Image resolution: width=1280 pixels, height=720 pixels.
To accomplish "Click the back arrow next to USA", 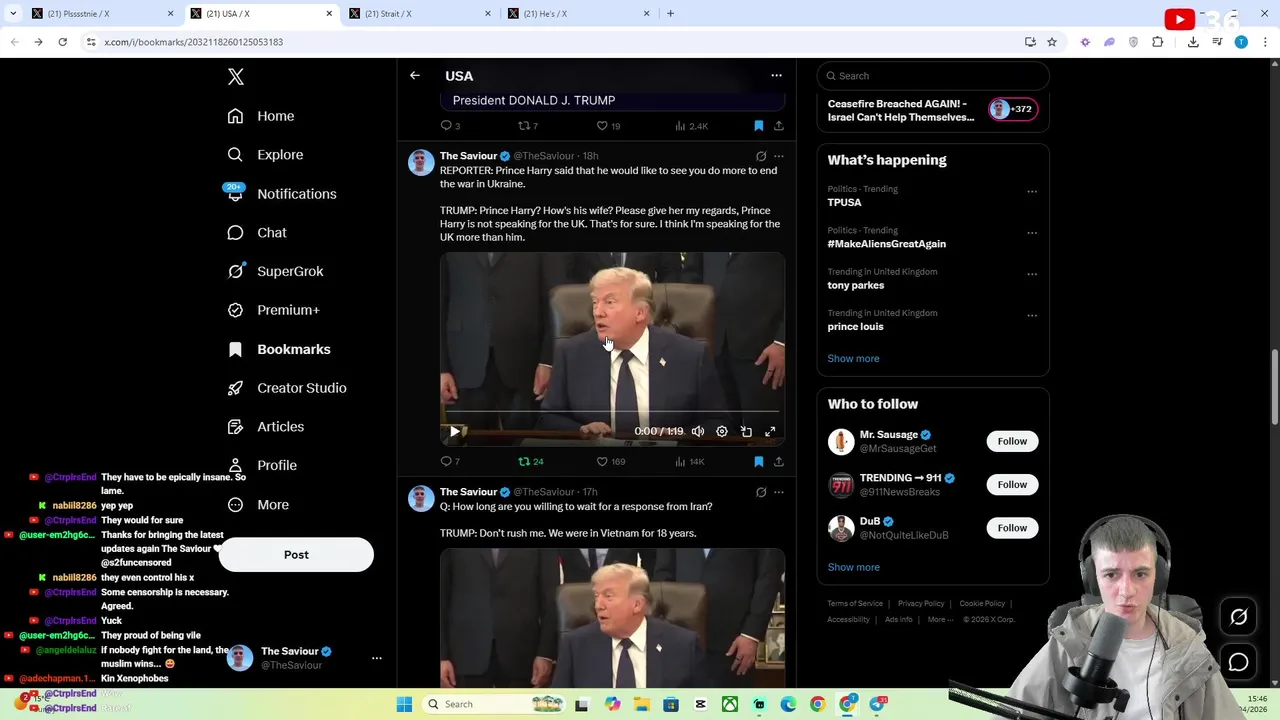I will [415, 76].
